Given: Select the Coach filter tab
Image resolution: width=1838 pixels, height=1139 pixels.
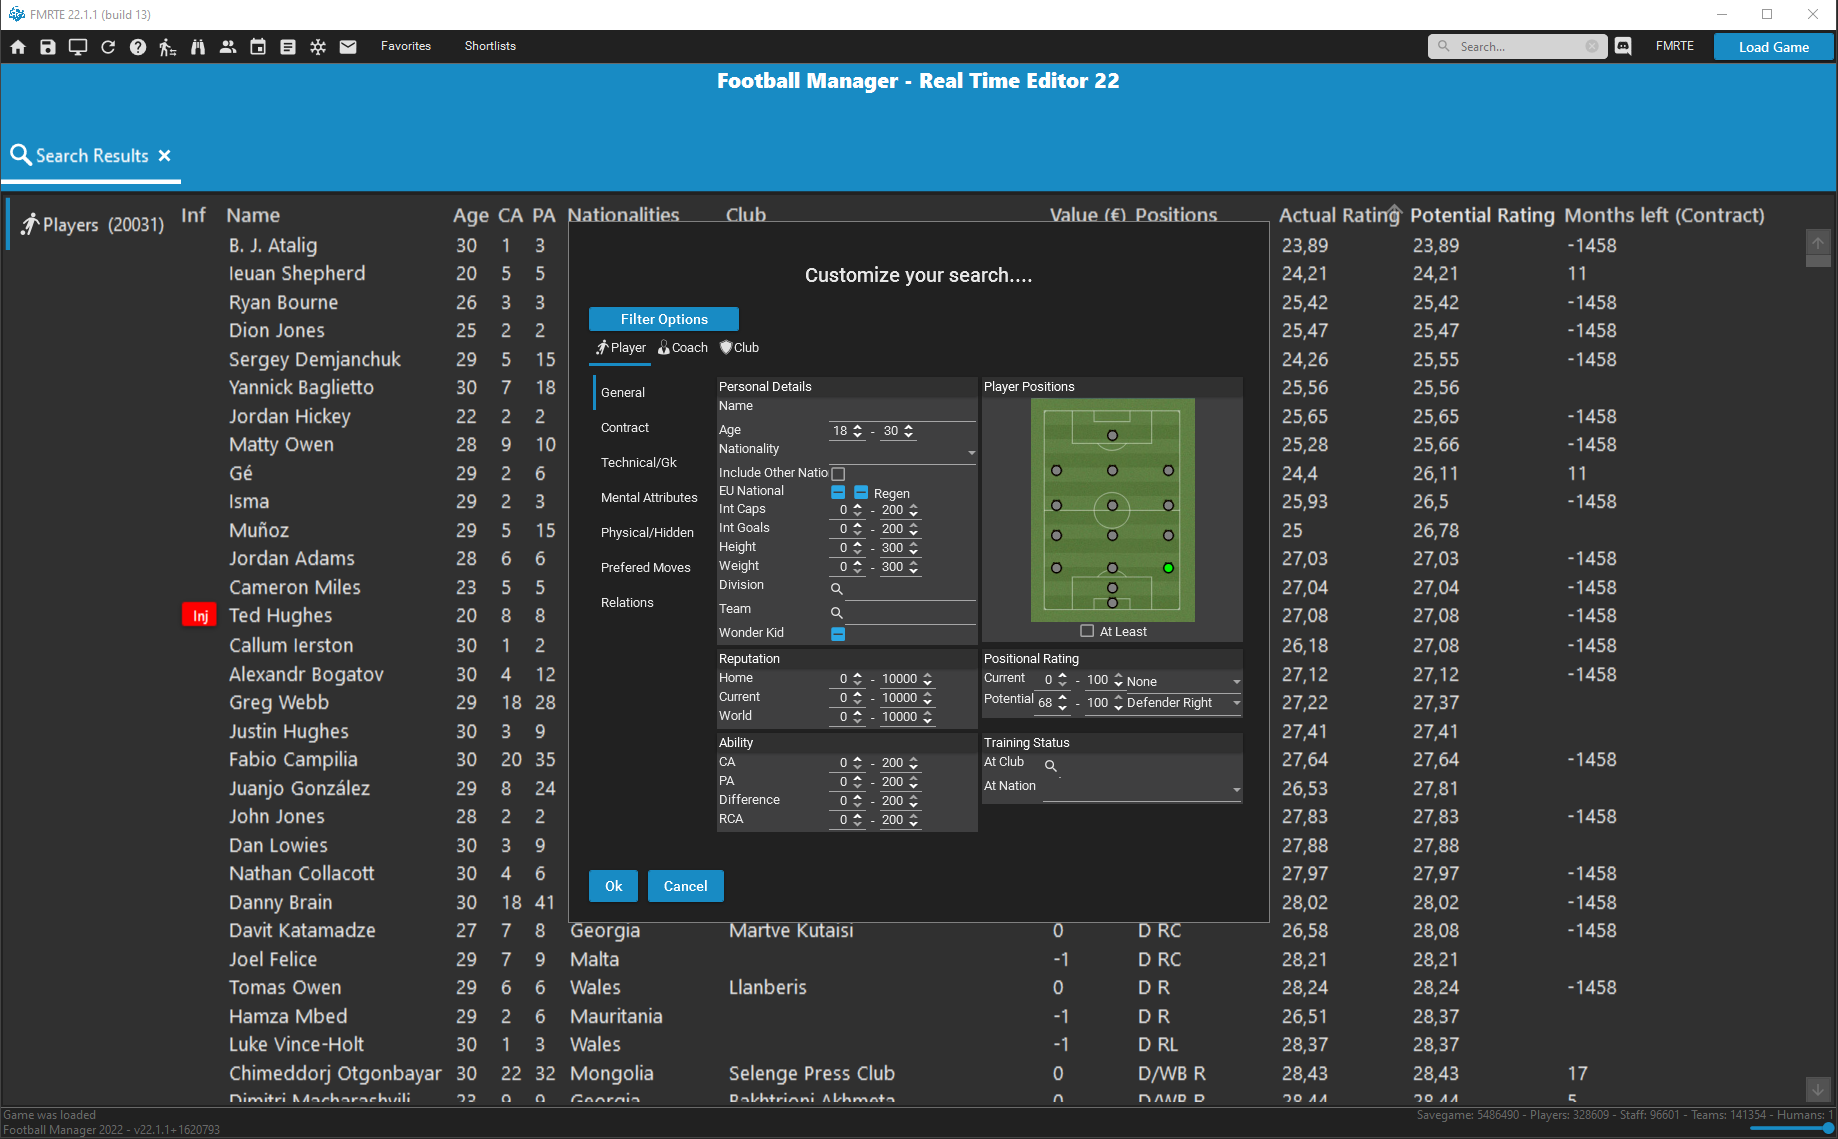Looking at the screenshot, I should pyautogui.click(x=683, y=348).
